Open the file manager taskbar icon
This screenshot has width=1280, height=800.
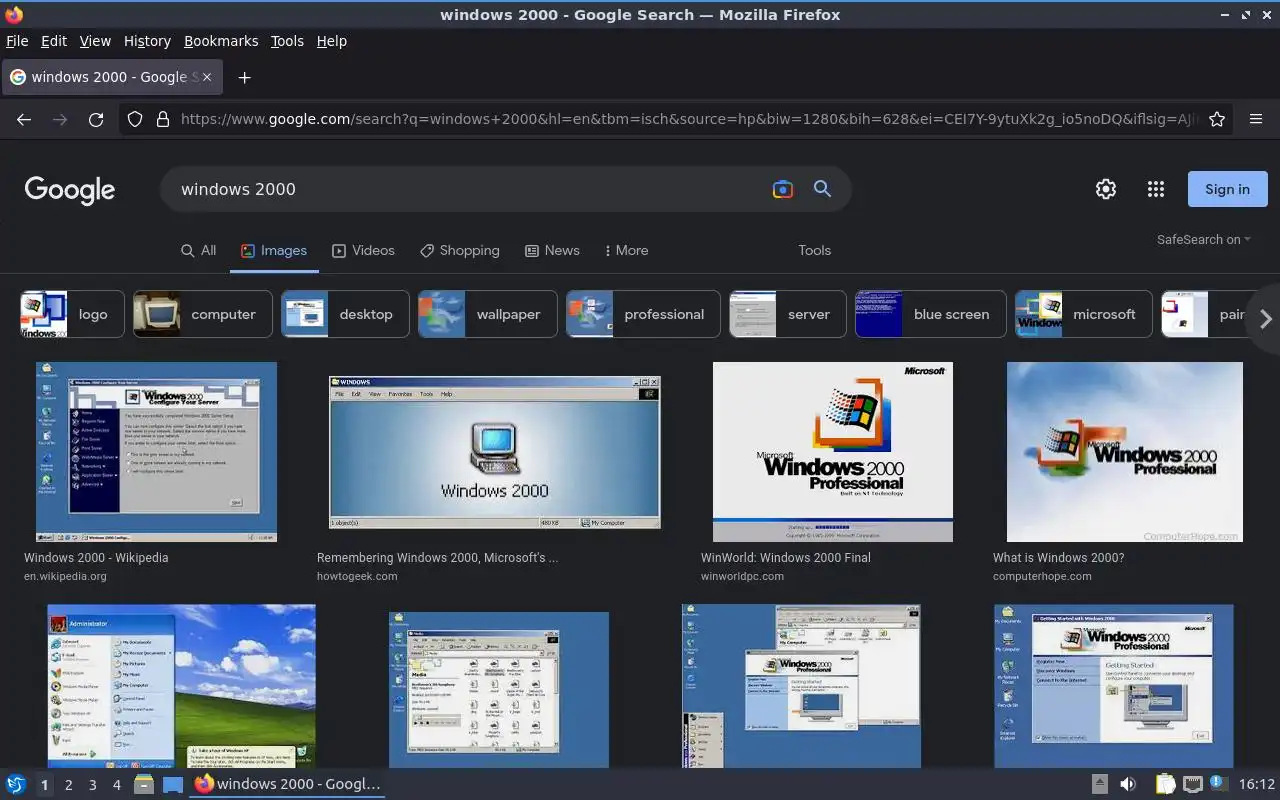pyautogui.click(x=144, y=784)
